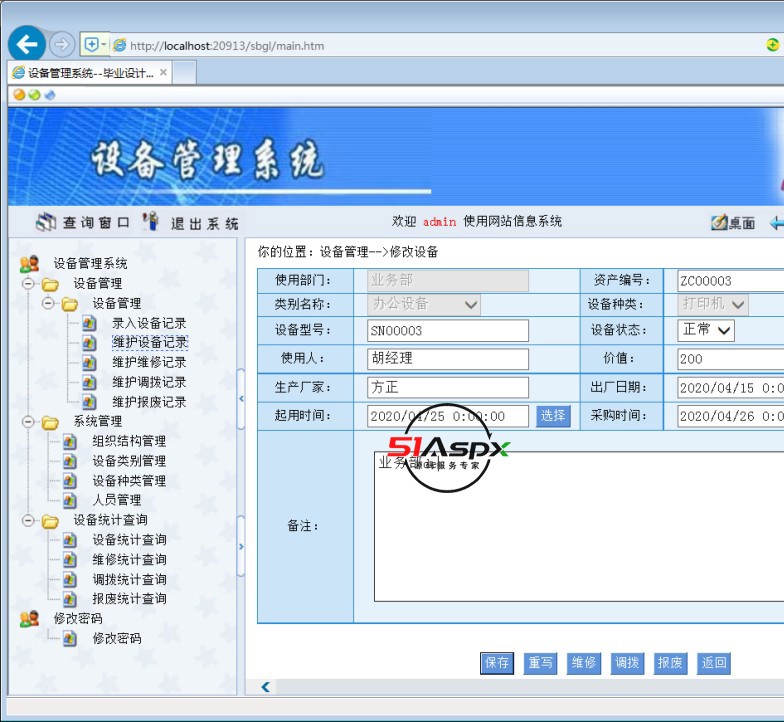This screenshot has width=784, height=722.
Task: Click the 使用人 input field
Action: tap(448, 358)
